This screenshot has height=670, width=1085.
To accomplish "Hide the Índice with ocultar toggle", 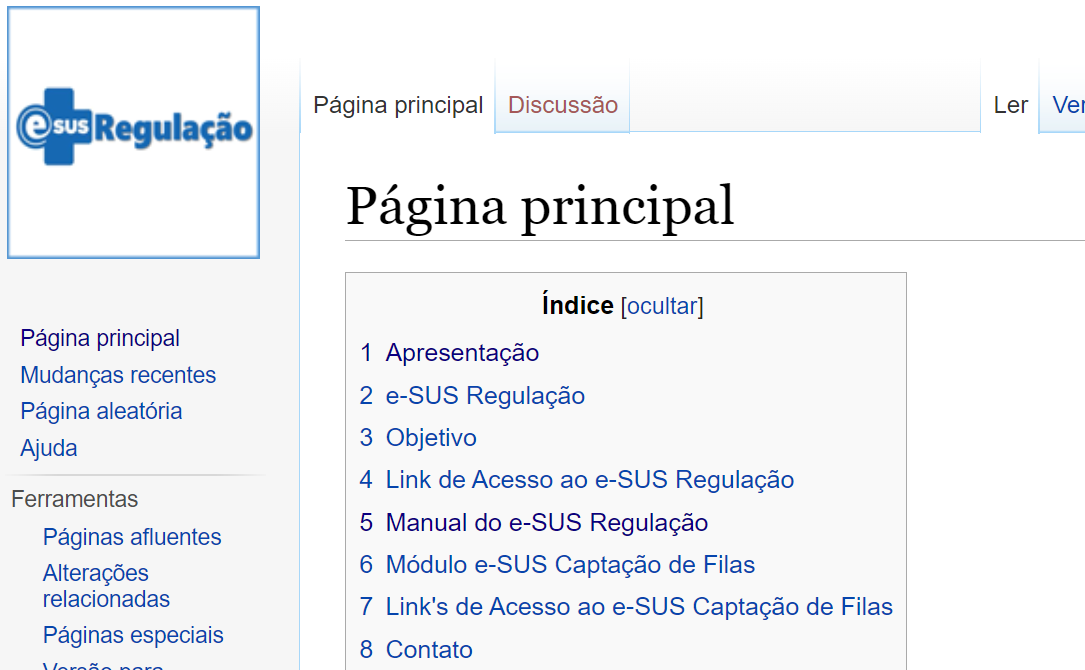I will pos(662,306).
